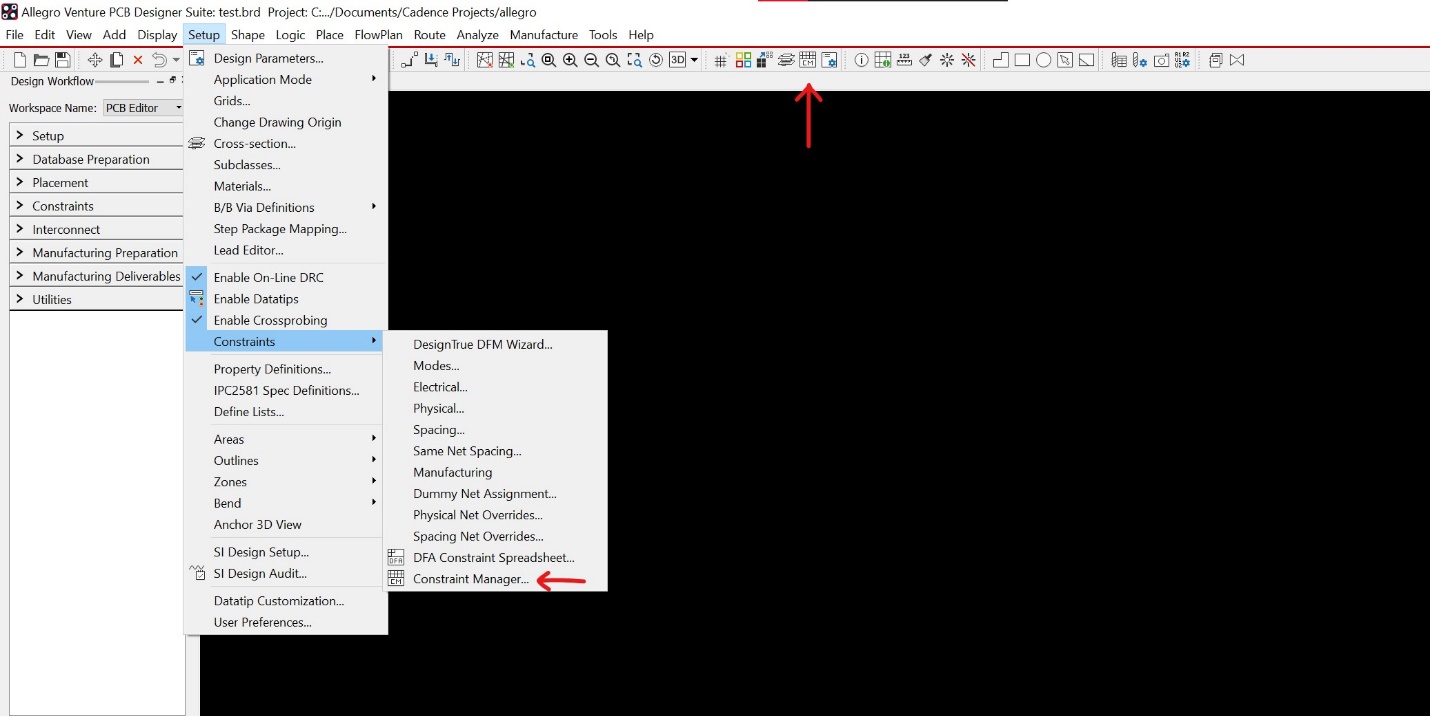Viewport: 1430px width, 716px height.
Task: Click the Add Rectangle shape icon
Action: [x=1022, y=60]
